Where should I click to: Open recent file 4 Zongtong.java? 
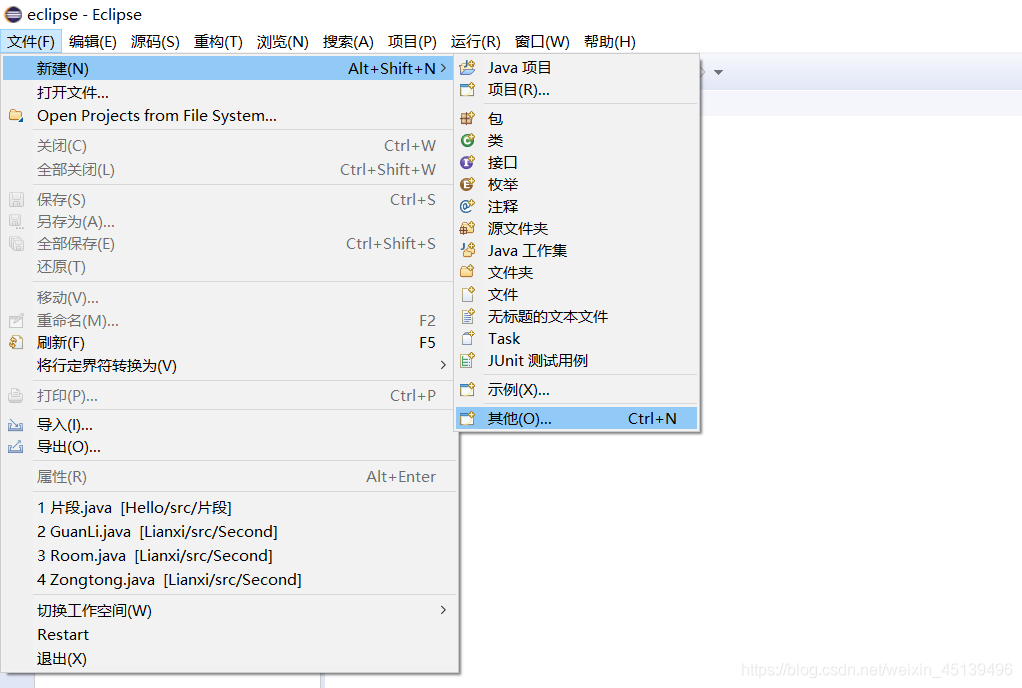(x=227, y=580)
